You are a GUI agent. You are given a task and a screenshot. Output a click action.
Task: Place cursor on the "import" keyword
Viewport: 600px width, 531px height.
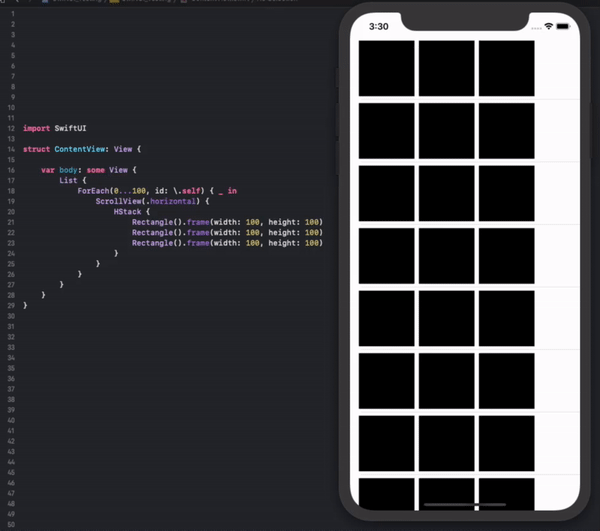pos(36,128)
